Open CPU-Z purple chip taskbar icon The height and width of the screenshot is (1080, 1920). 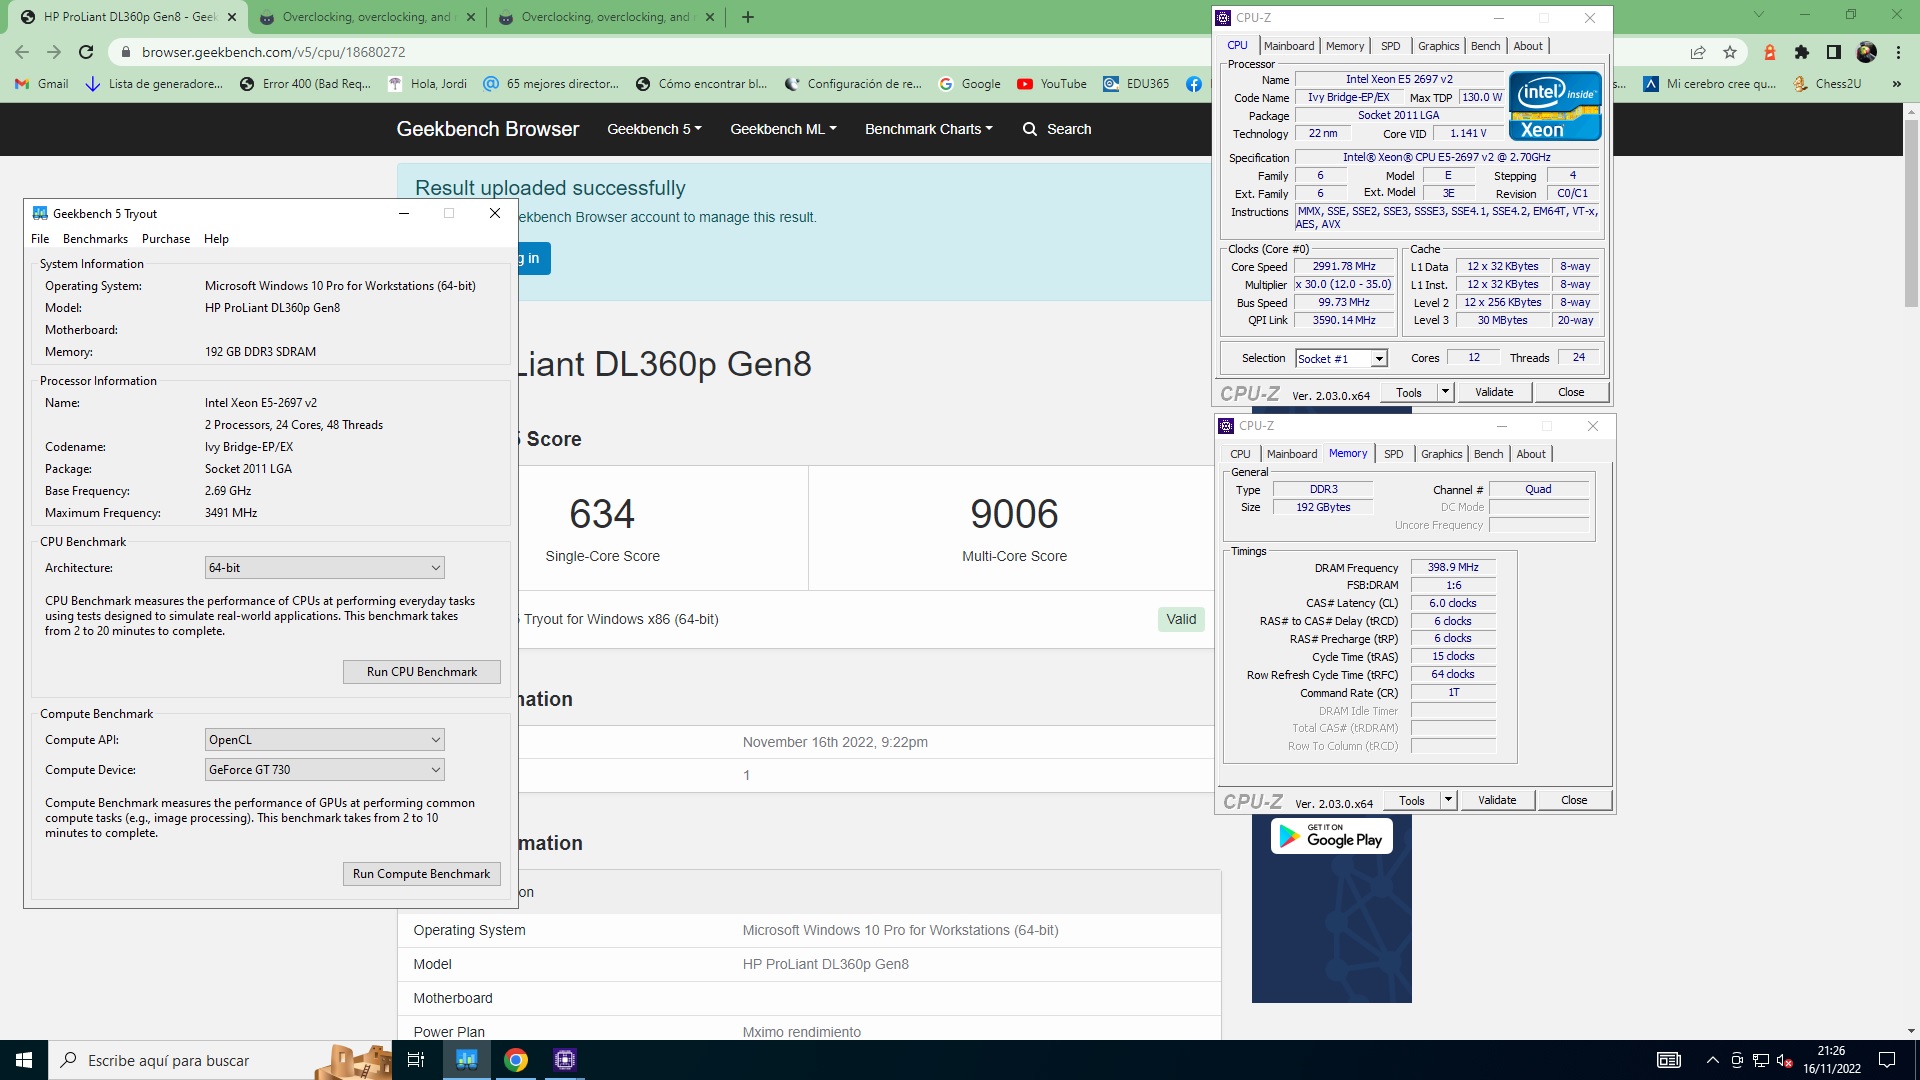coord(565,1060)
